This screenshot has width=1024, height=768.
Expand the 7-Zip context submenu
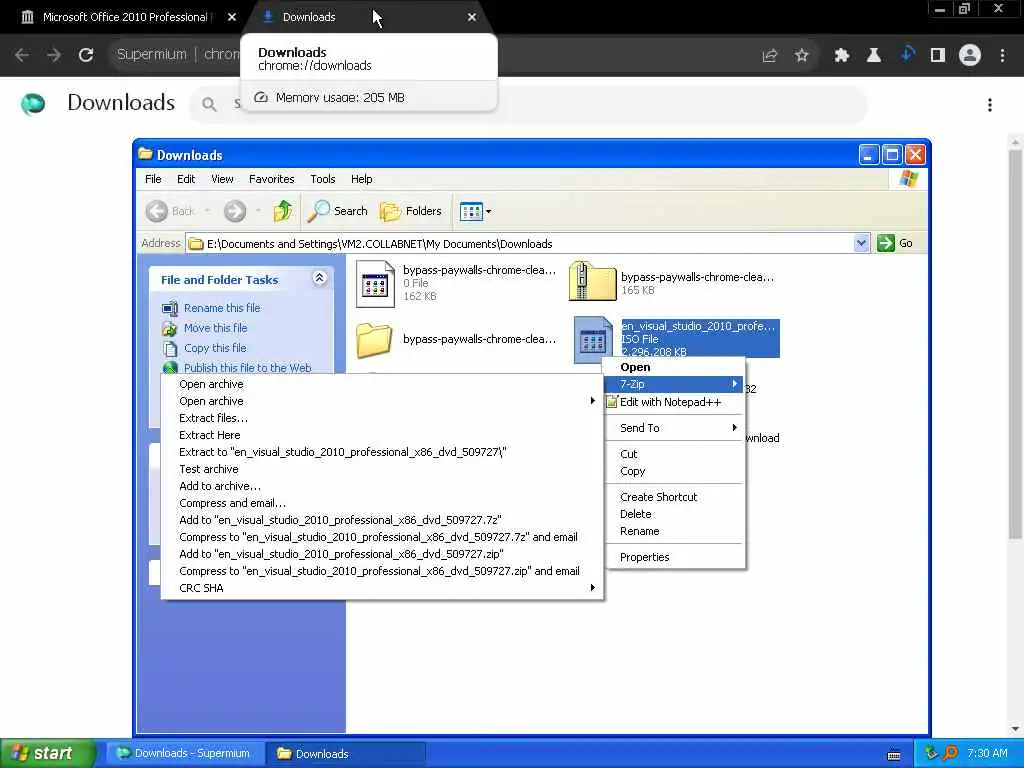point(675,384)
